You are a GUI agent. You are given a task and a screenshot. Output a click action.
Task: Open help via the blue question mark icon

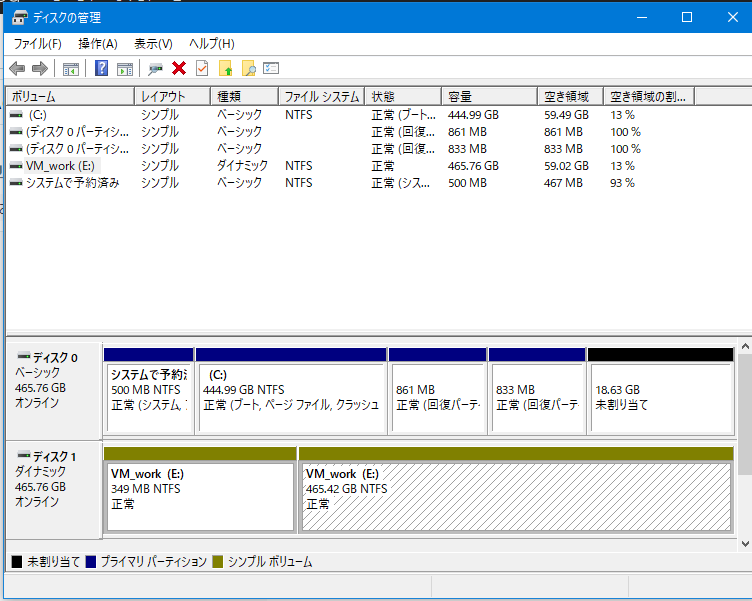click(x=101, y=68)
